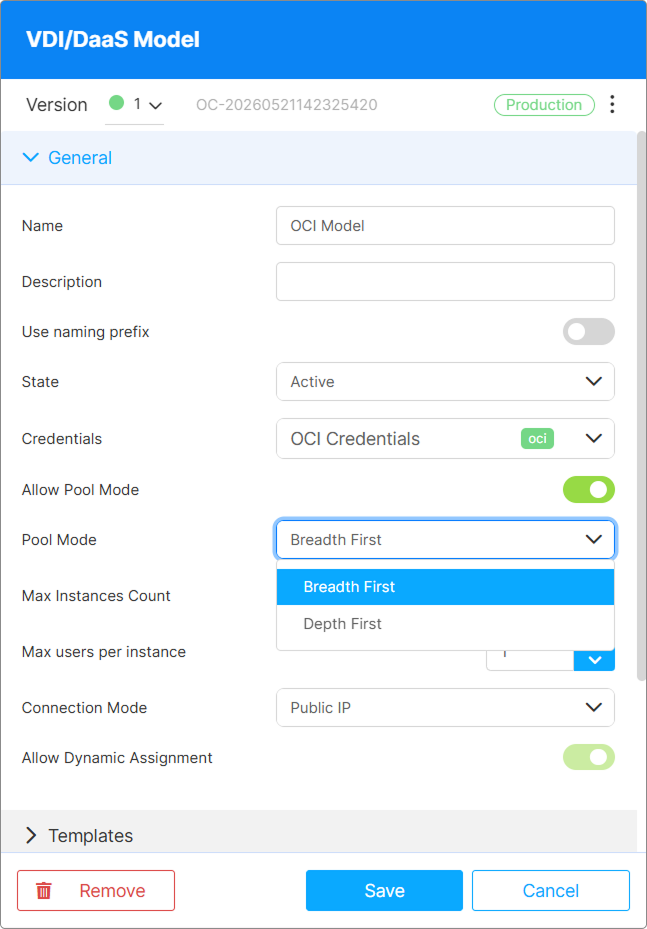The height and width of the screenshot is (929, 647).
Task: Click the Production environment badge
Action: pyautogui.click(x=544, y=105)
